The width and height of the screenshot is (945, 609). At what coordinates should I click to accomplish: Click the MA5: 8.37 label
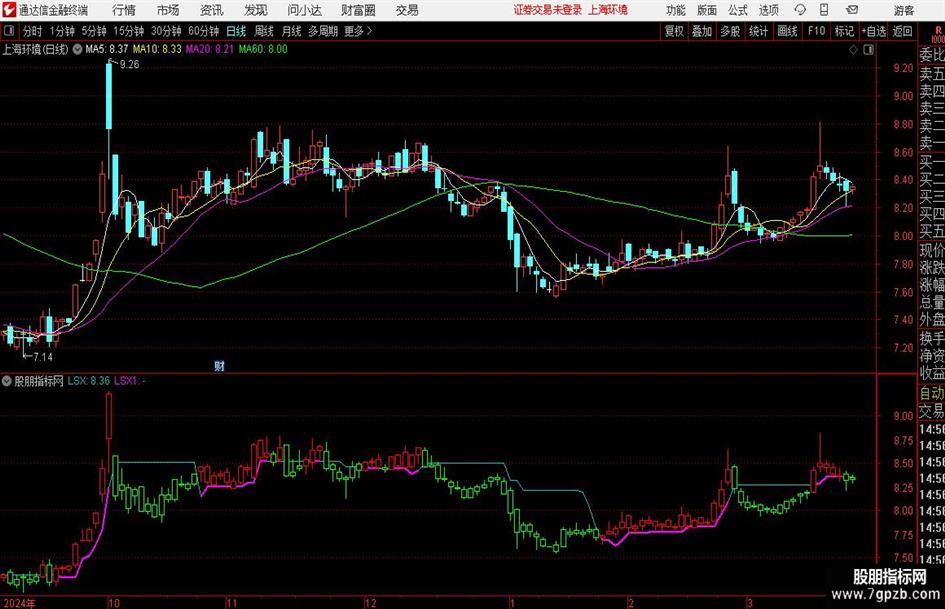(x=107, y=49)
